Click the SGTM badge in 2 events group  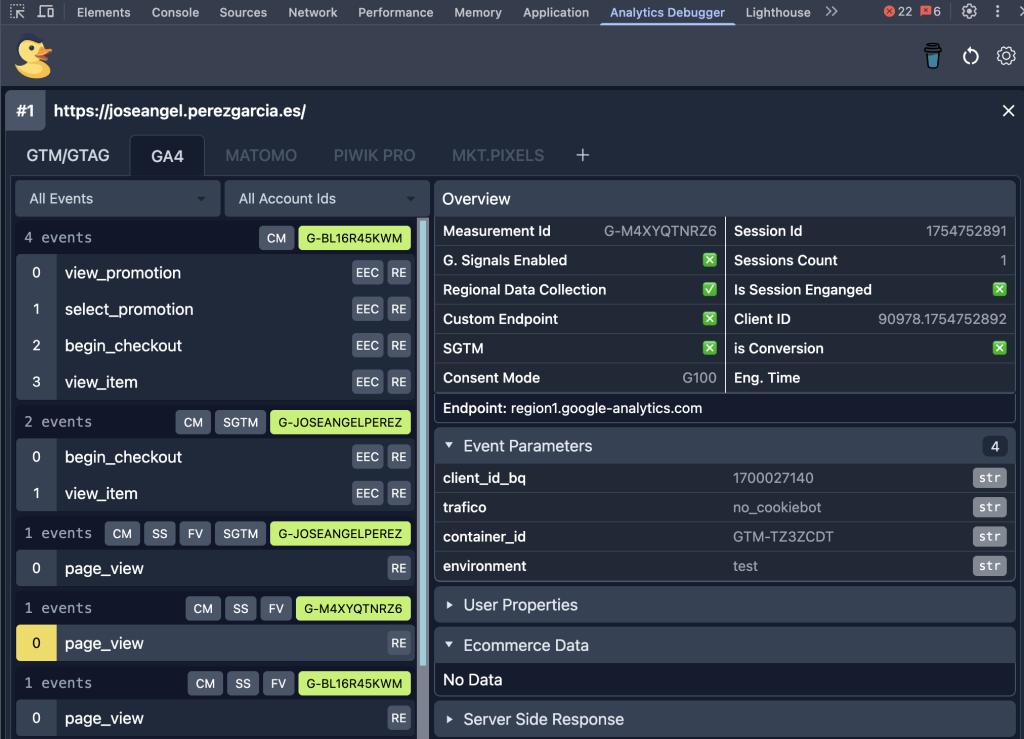point(240,422)
